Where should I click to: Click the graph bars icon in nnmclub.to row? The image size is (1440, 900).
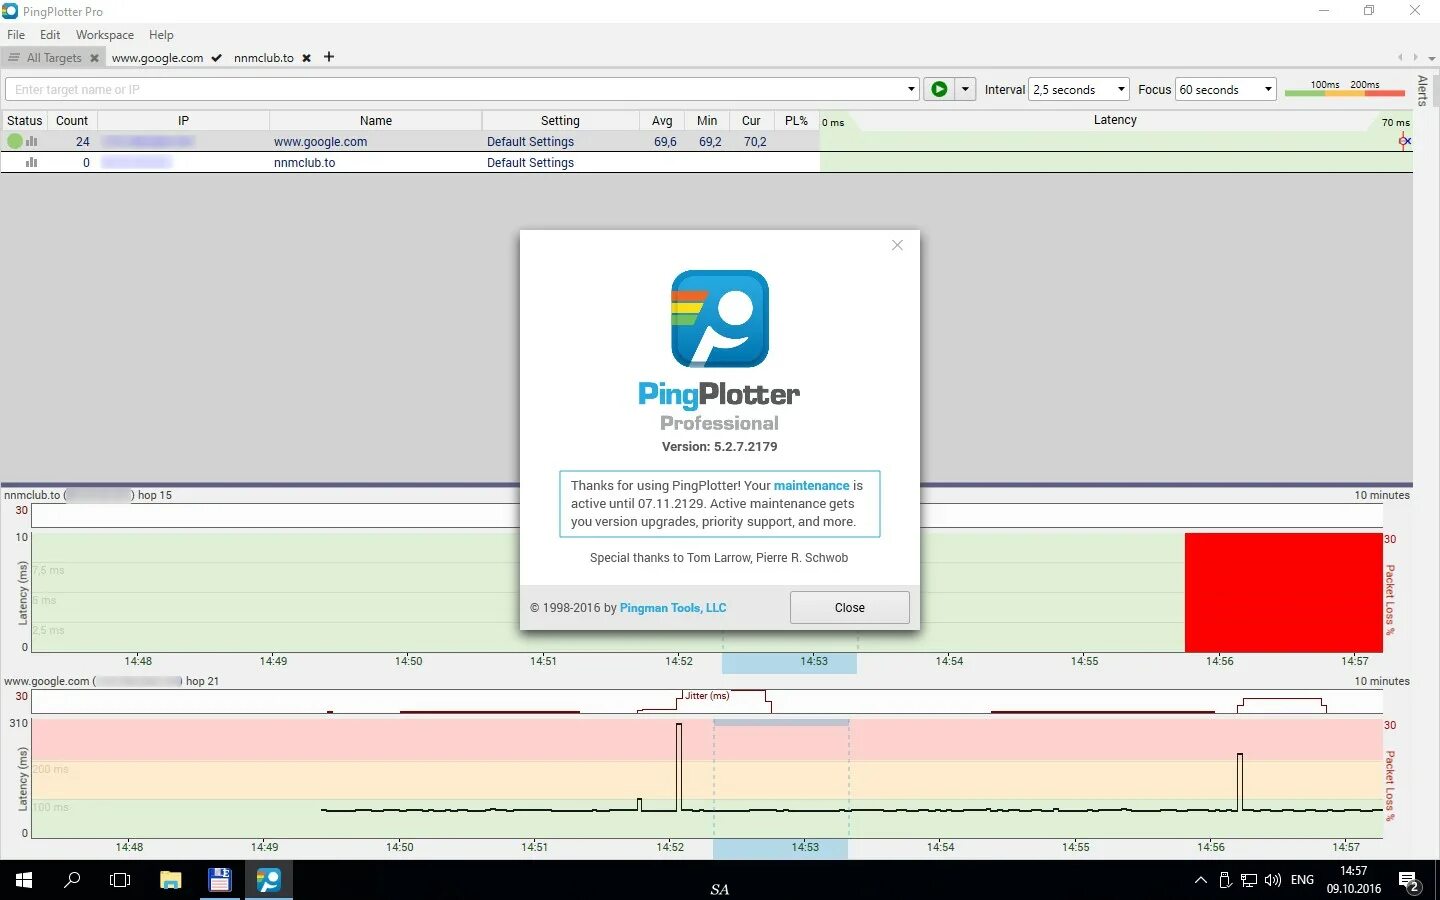click(x=32, y=162)
